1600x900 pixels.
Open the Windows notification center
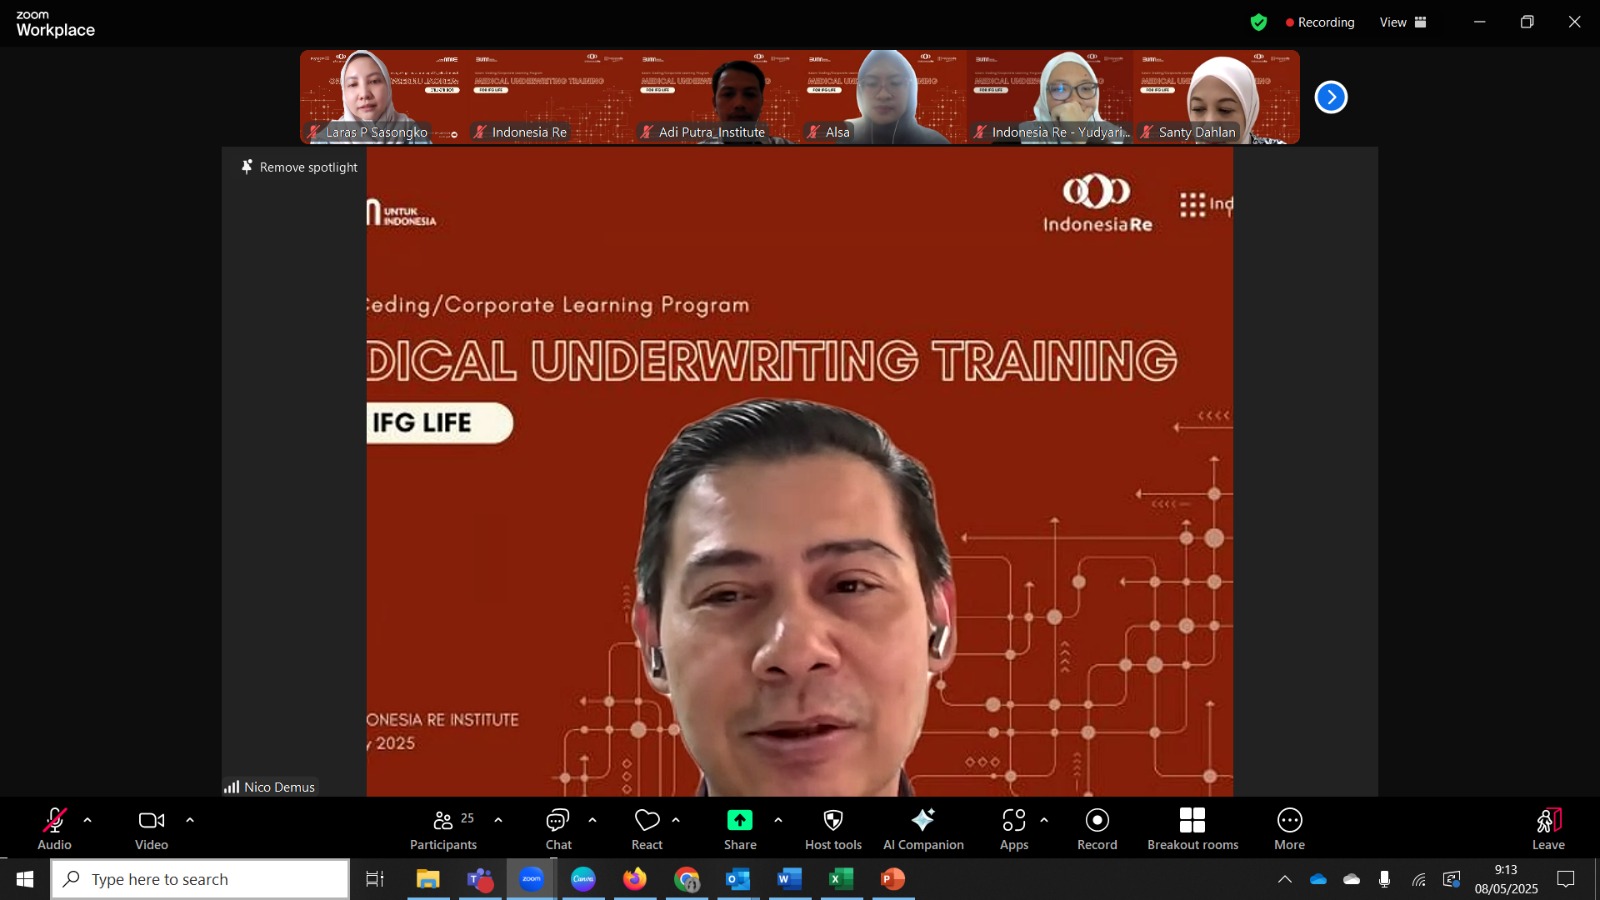pos(1566,879)
